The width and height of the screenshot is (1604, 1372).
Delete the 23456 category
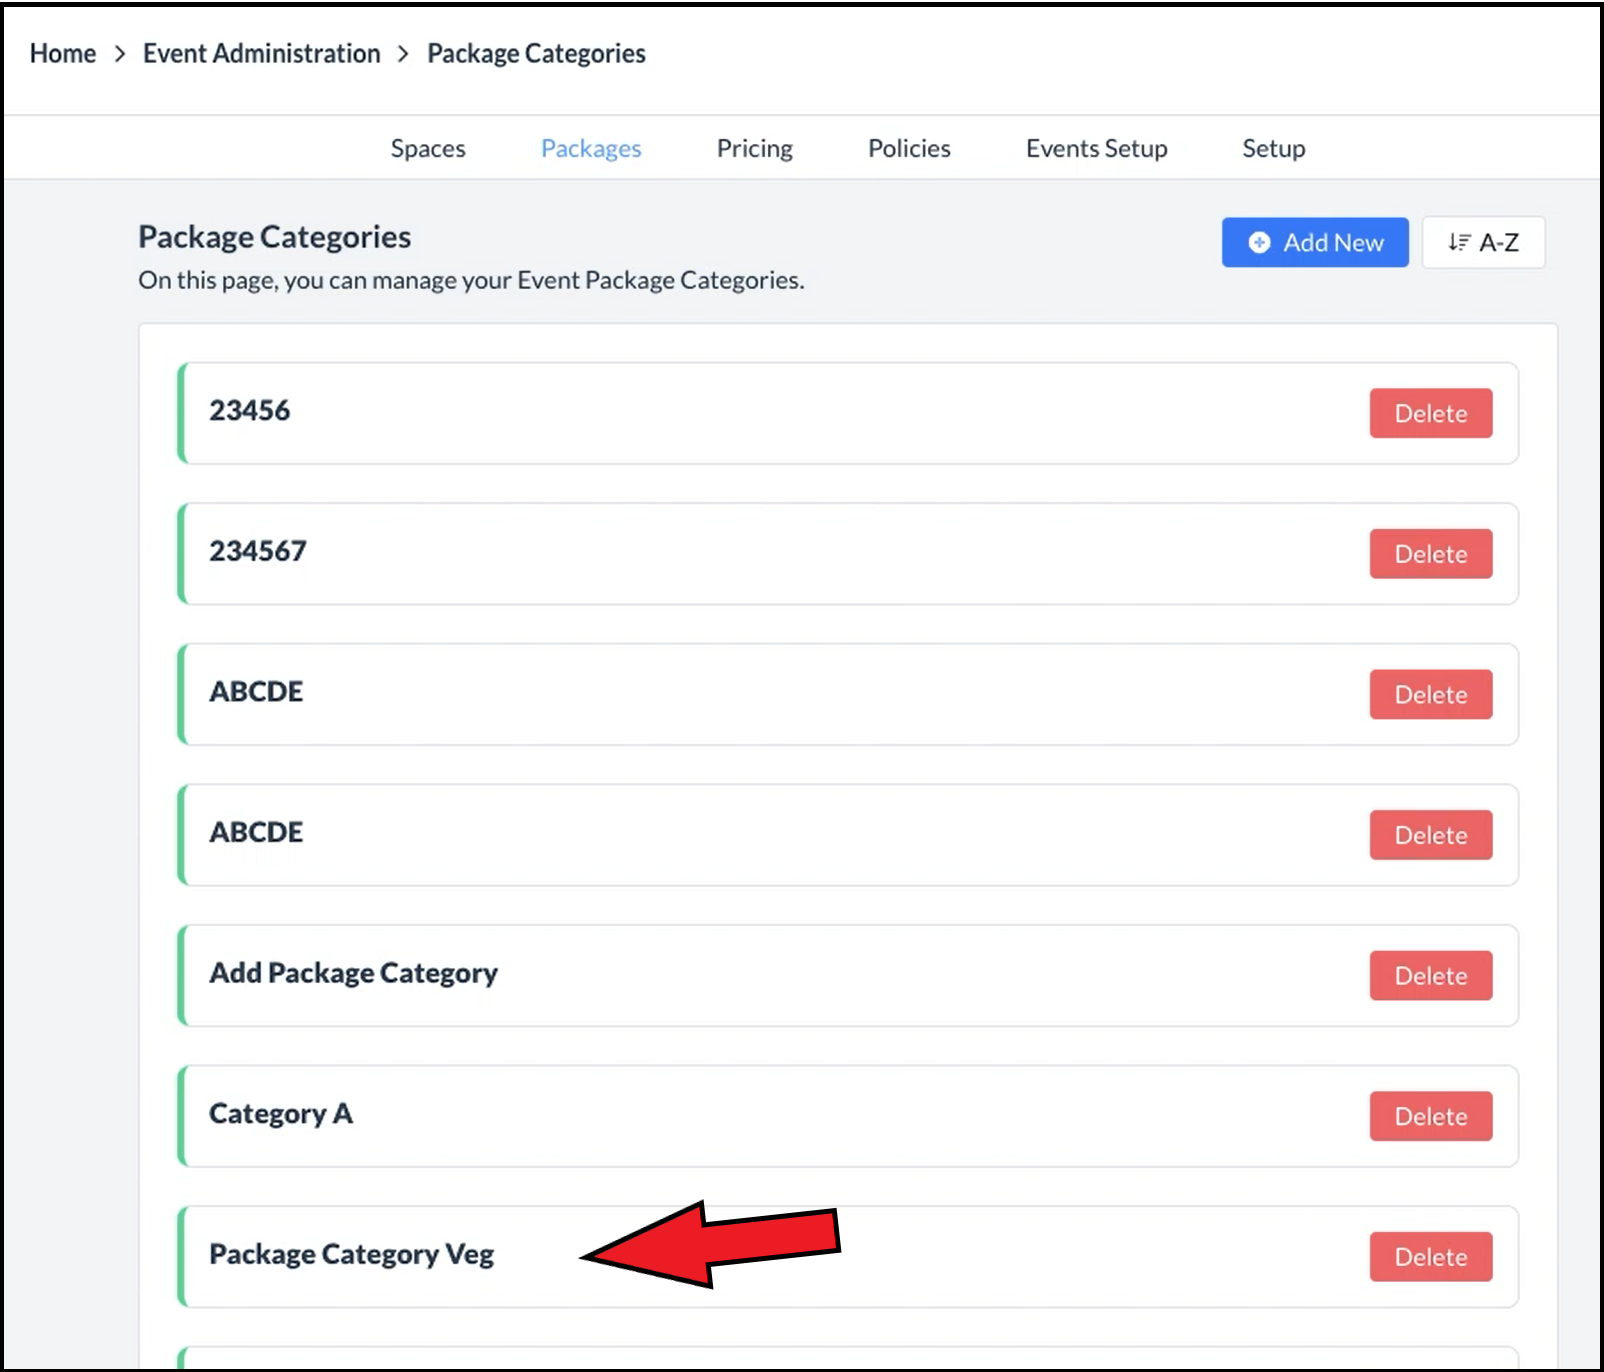(x=1430, y=414)
